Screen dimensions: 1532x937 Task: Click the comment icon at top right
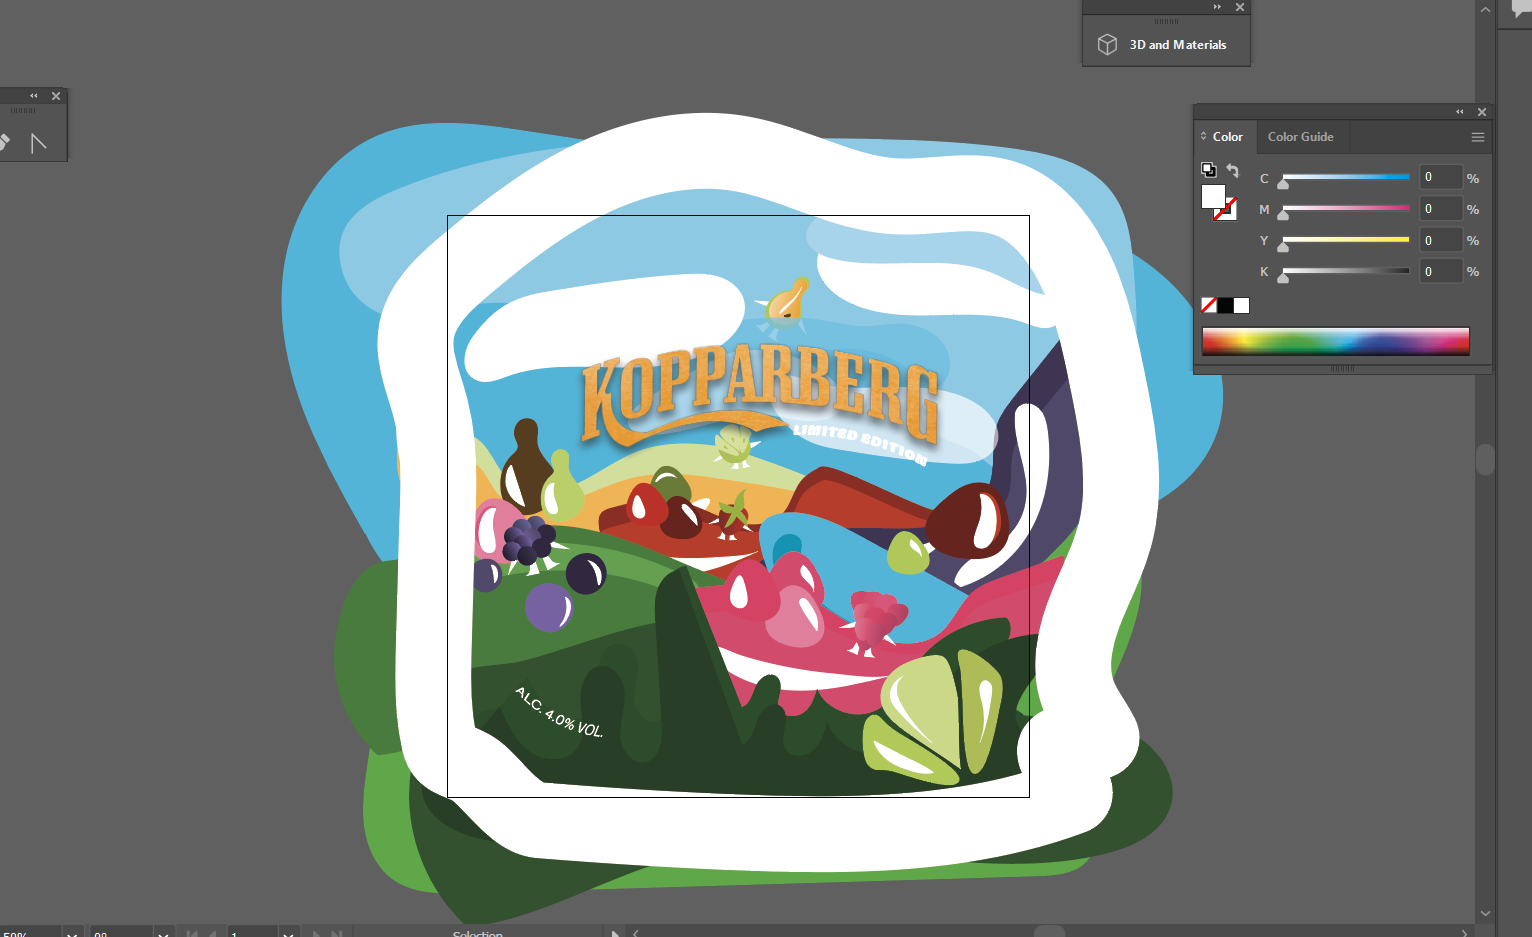tap(1520, 8)
